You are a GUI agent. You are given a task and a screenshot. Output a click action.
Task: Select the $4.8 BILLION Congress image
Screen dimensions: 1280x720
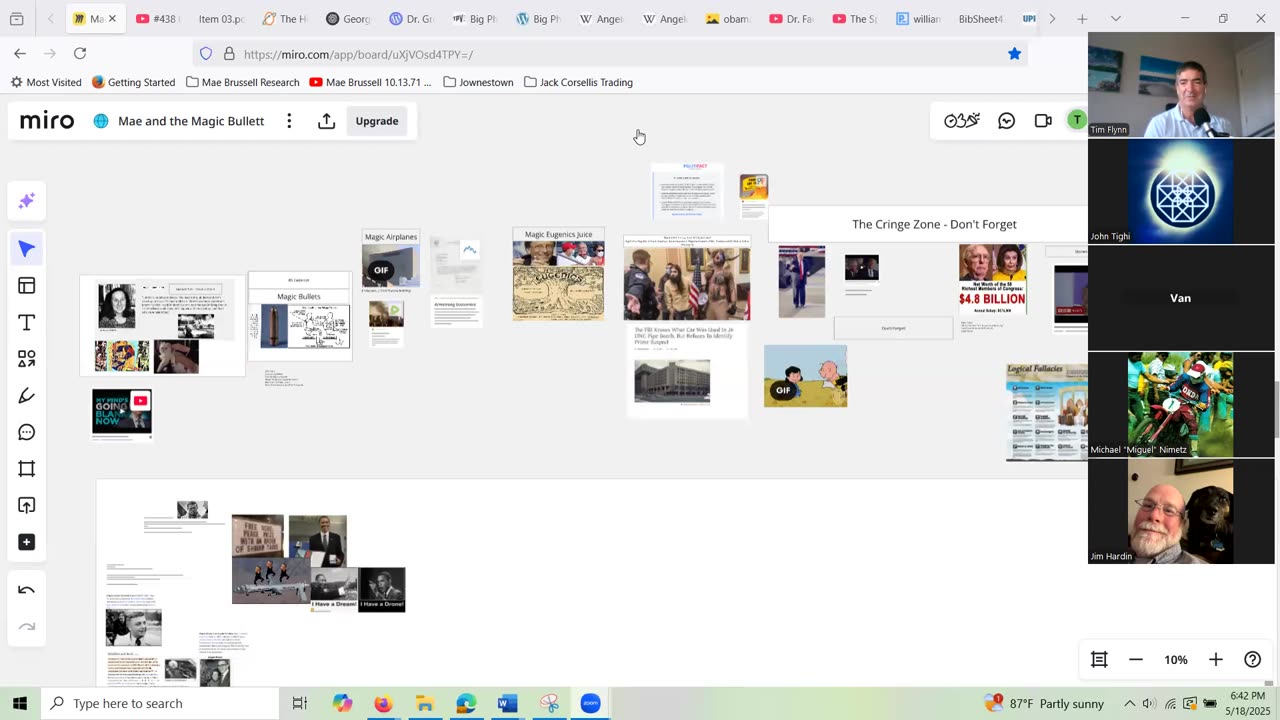click(992, 279)
